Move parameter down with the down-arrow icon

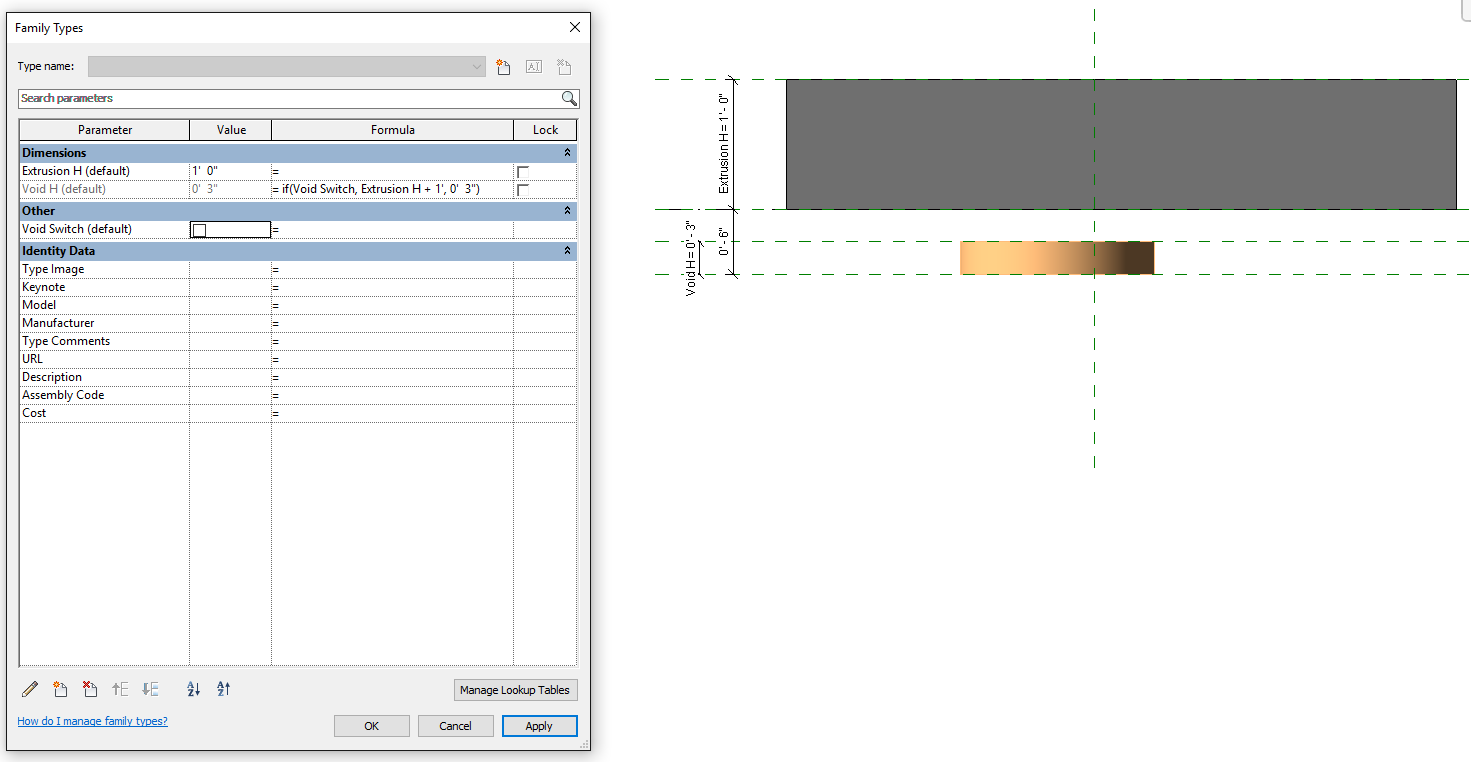150,689
